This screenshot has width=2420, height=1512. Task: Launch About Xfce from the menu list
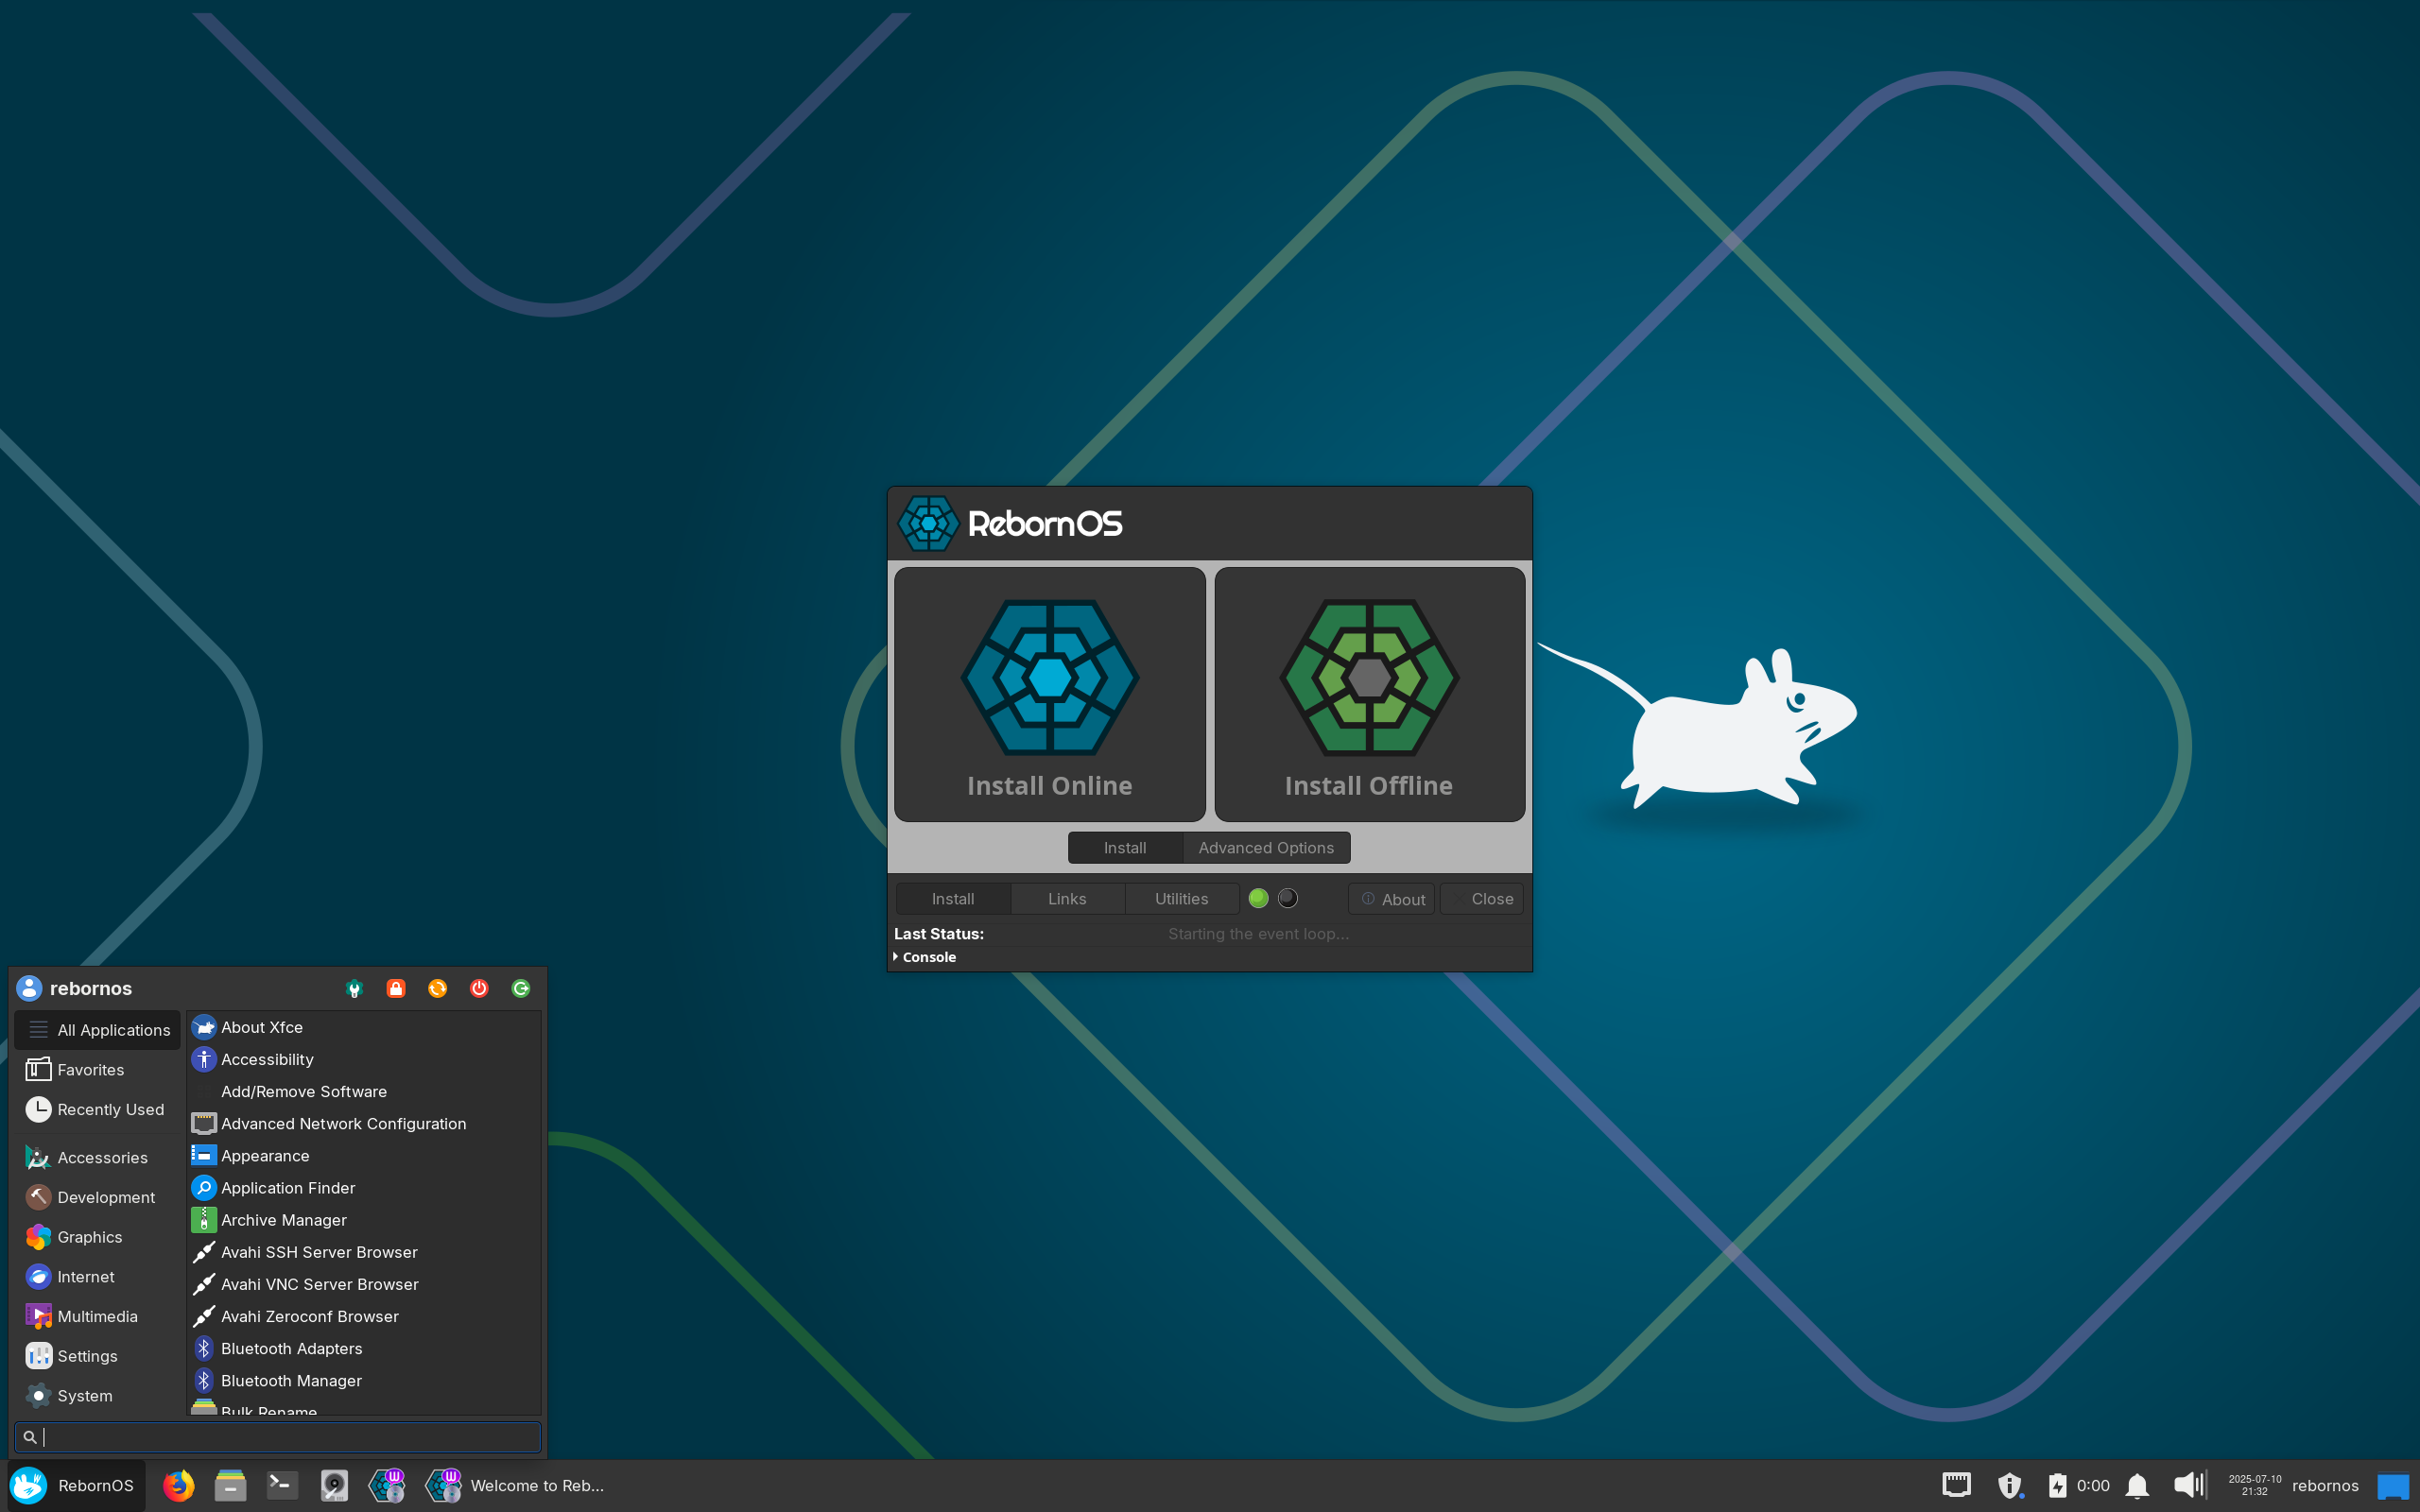pos(364,1027)
